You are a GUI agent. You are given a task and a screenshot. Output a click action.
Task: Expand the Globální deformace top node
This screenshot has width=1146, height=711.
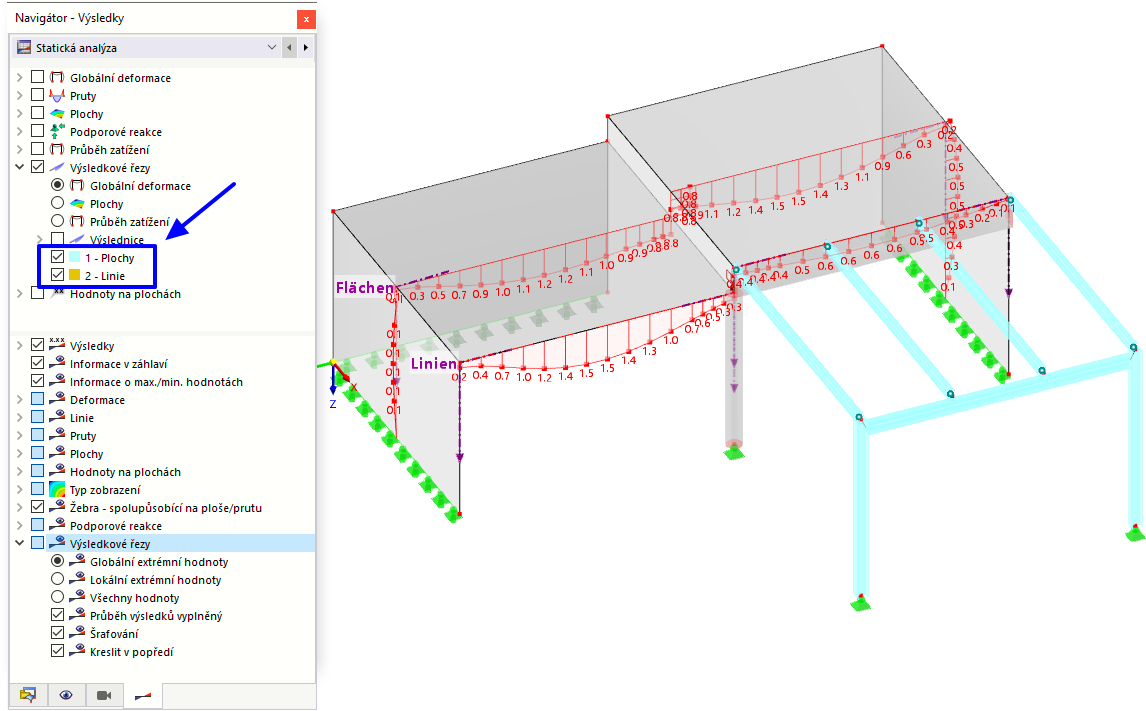(20, 77)
